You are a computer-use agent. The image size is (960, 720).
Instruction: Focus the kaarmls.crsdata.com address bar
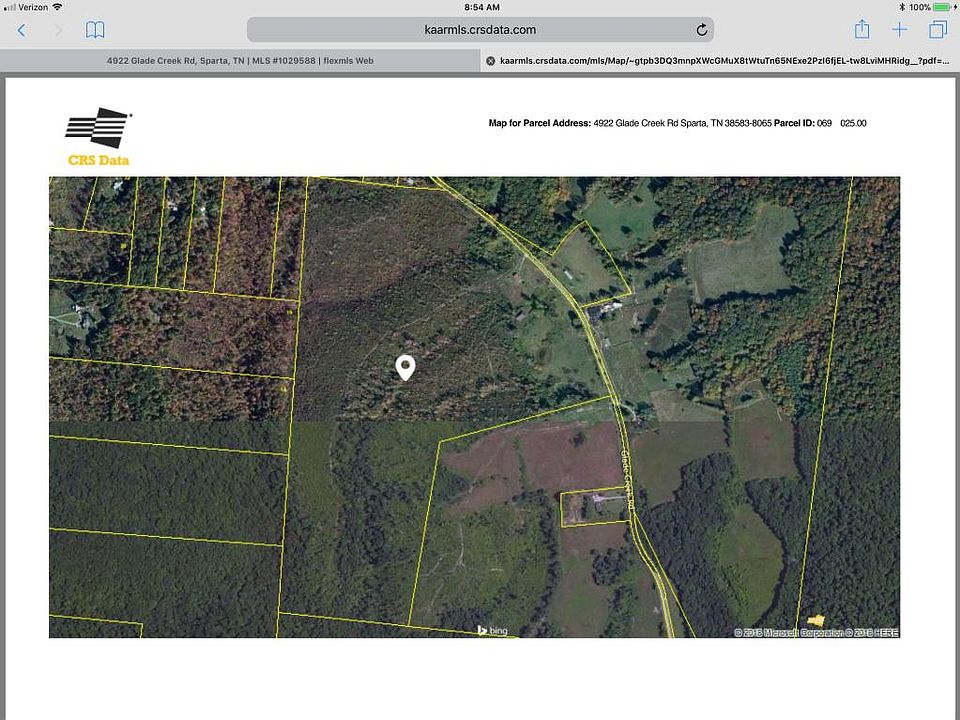point(480,30)
